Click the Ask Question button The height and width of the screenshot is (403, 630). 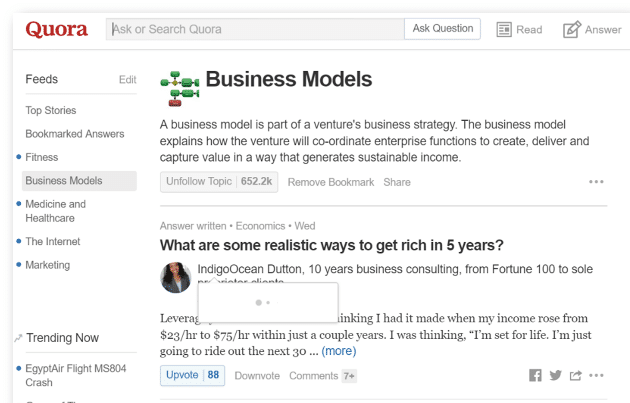pos(442,29)
